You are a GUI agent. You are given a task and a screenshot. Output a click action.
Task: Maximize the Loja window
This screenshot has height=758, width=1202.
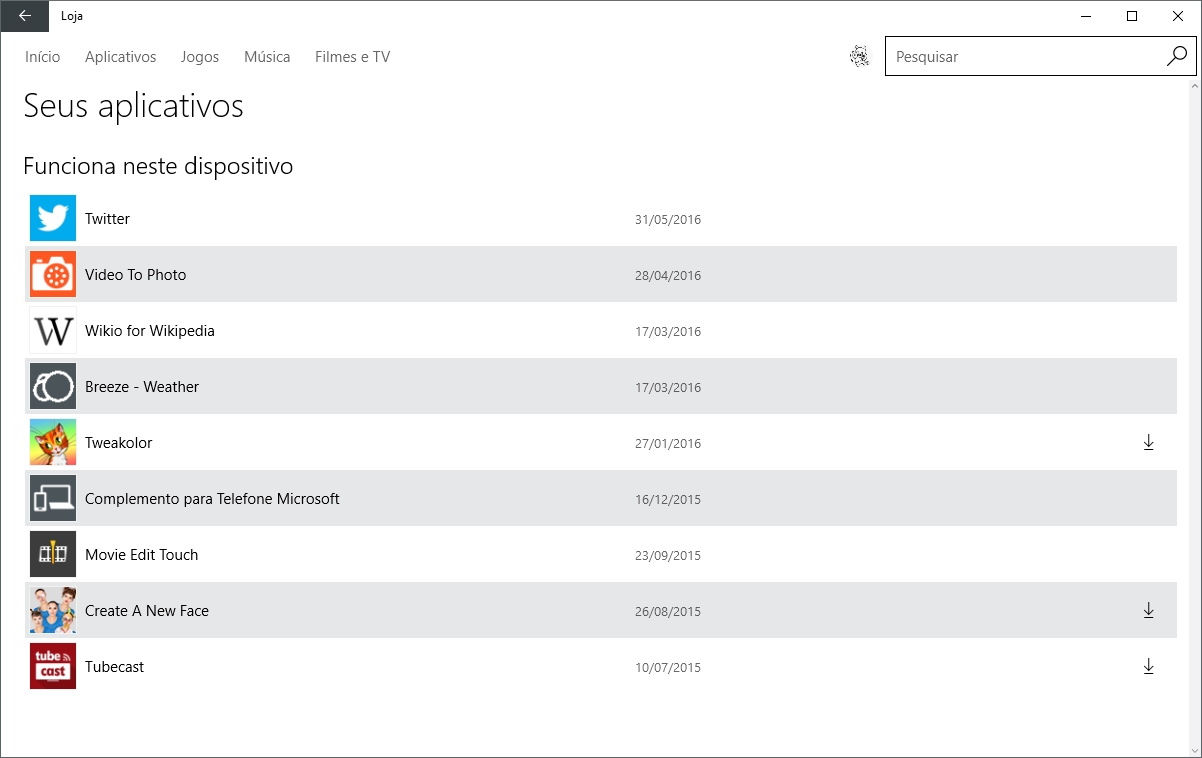tap(1132, 16)
